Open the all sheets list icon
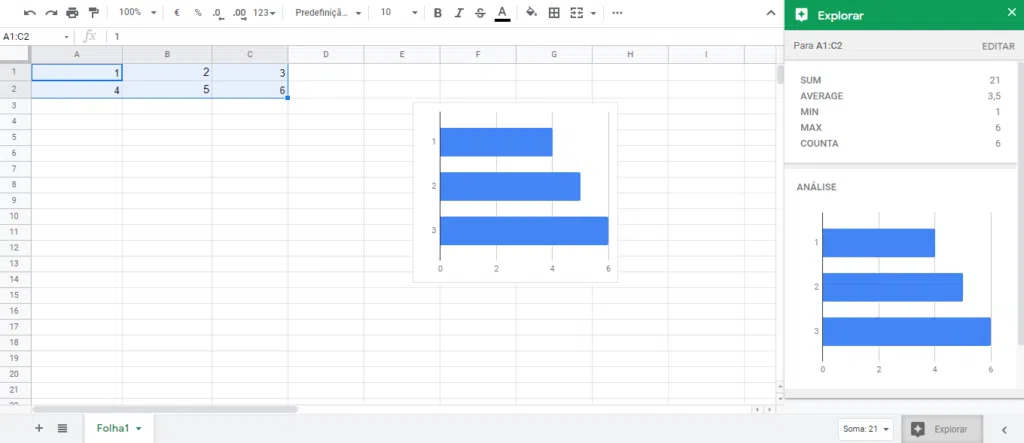The image size is (1024, 443). [62, 428]
